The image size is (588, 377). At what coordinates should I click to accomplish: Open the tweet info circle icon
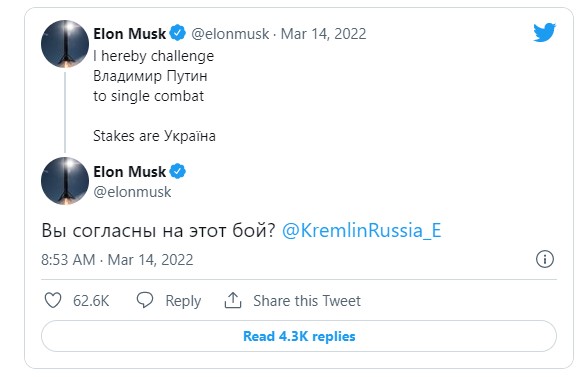(x=544, y=259)
